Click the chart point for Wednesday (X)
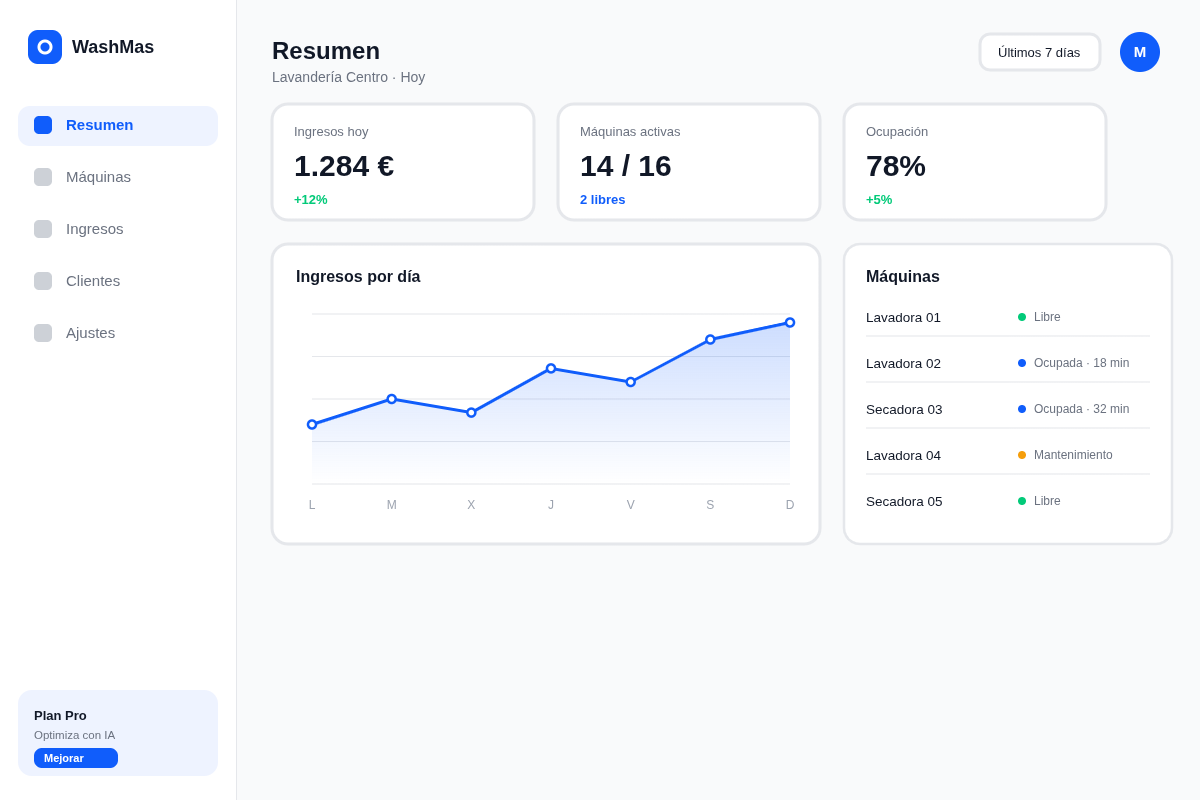Image resolution: width=1200 pixels, height=800 pixels. pos(471,412)
